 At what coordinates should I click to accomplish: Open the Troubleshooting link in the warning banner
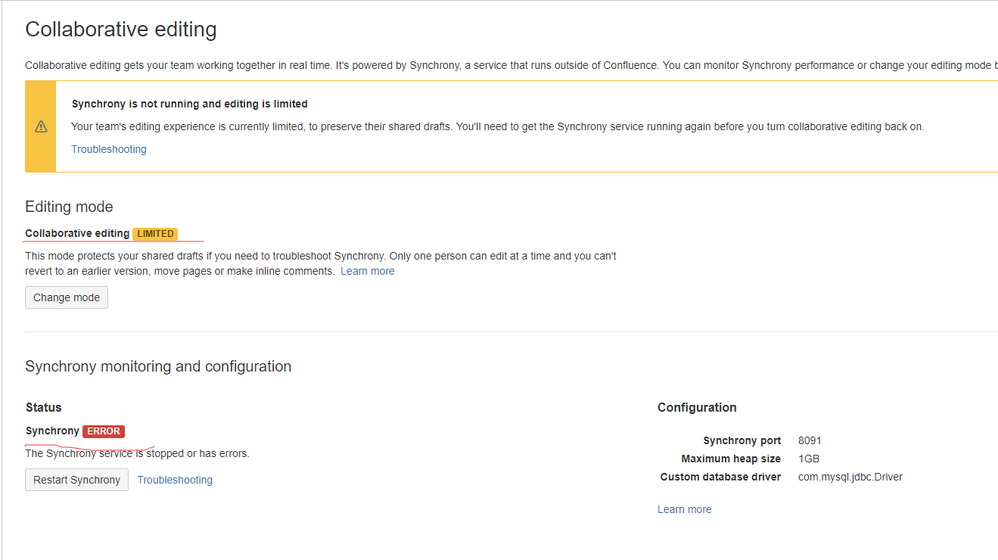point(109,149)
